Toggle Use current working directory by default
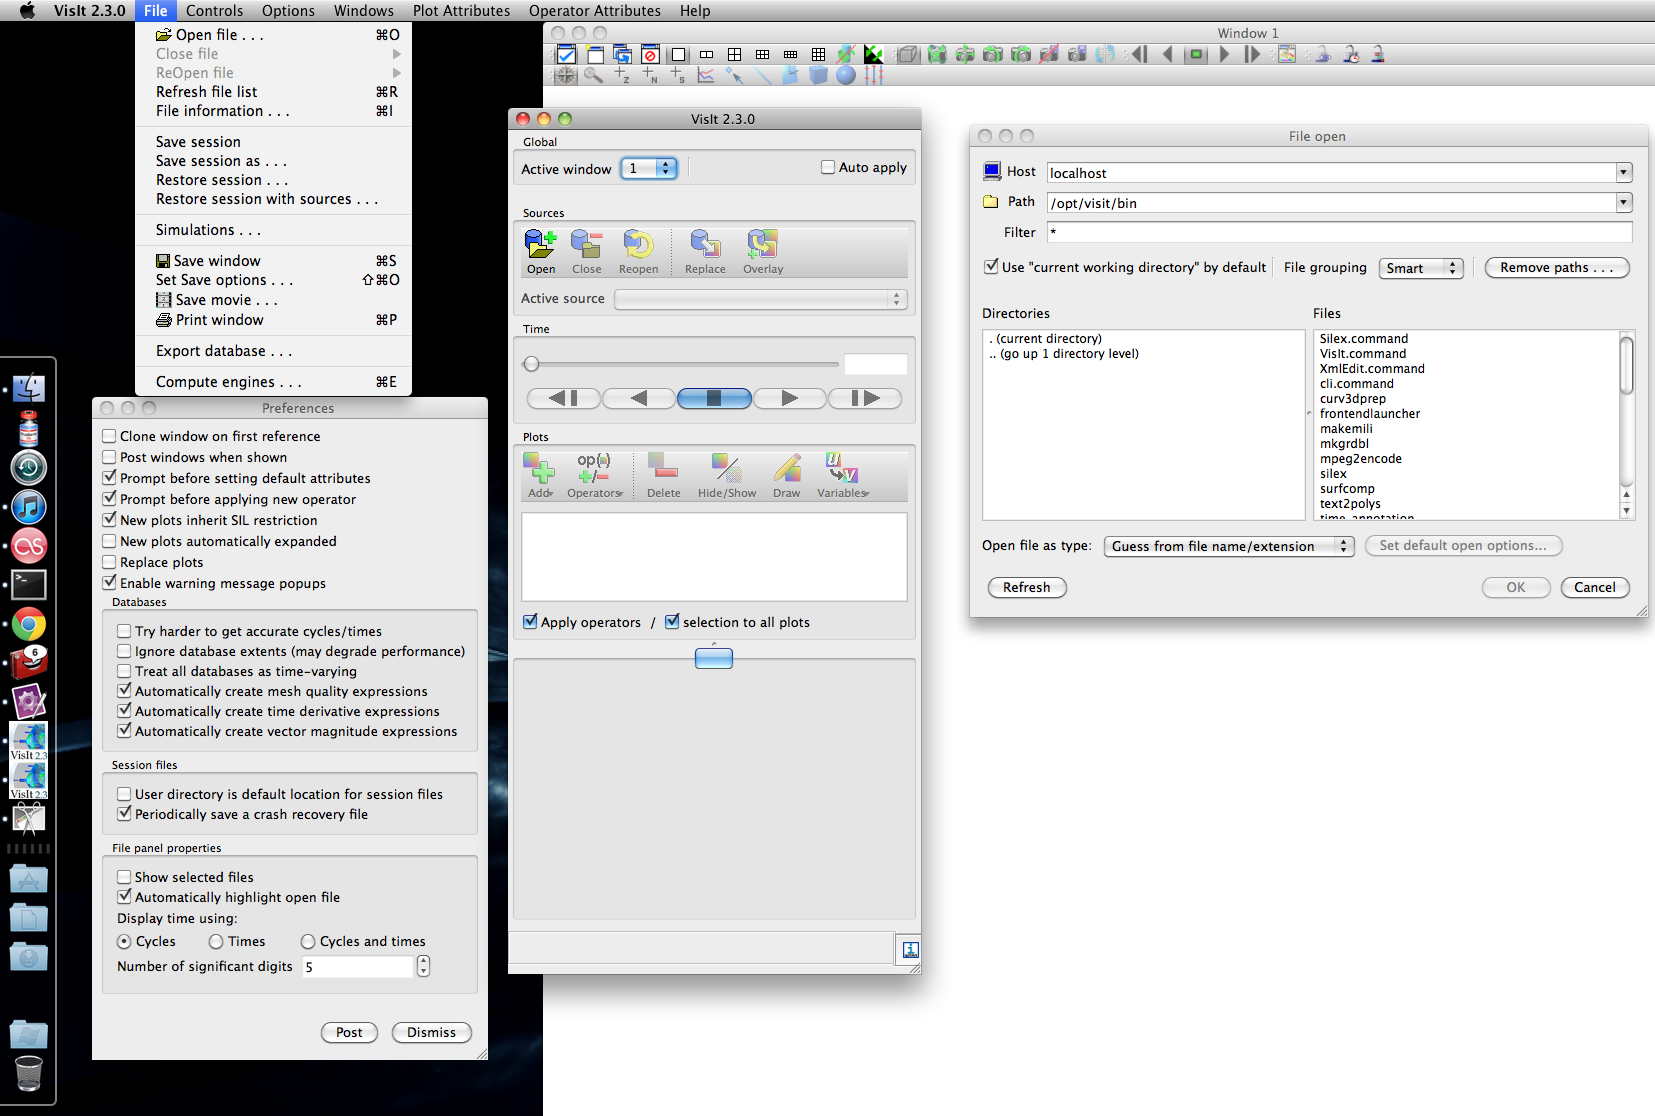The width and height of the screenshot is (1655, 1116). [x=991, y=266]
